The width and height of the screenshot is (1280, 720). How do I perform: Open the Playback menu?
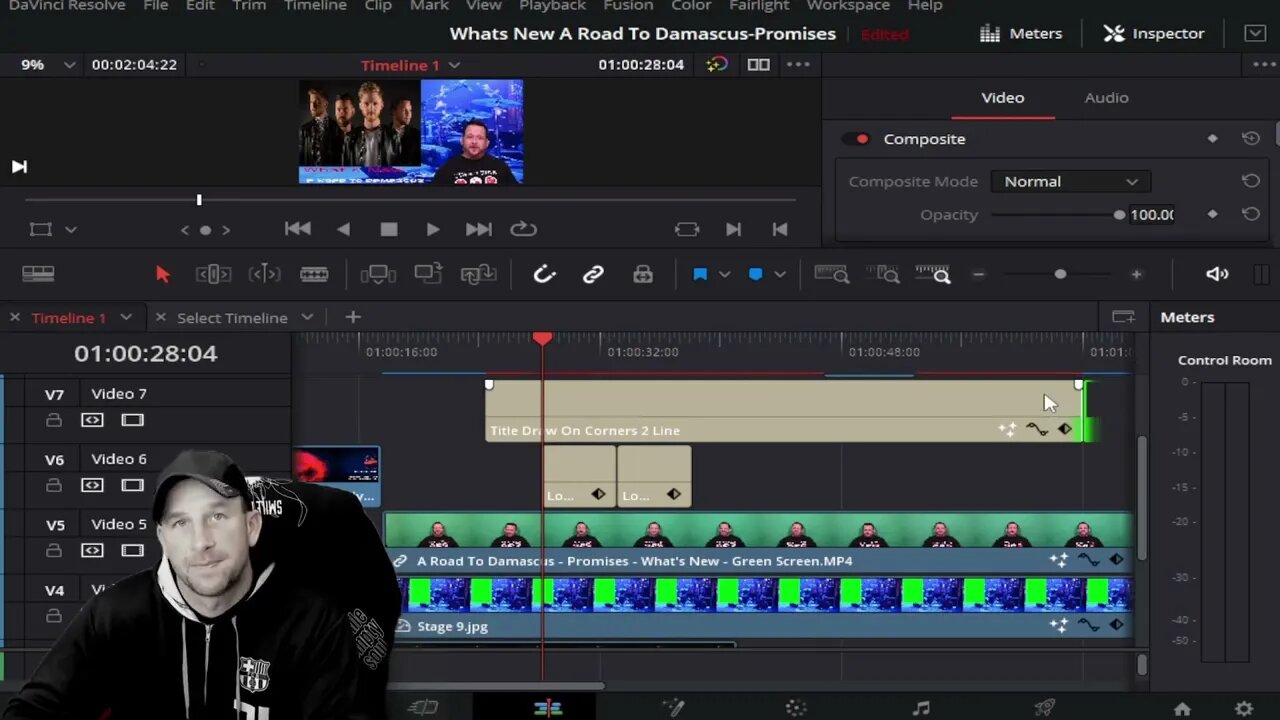[552, 6]
